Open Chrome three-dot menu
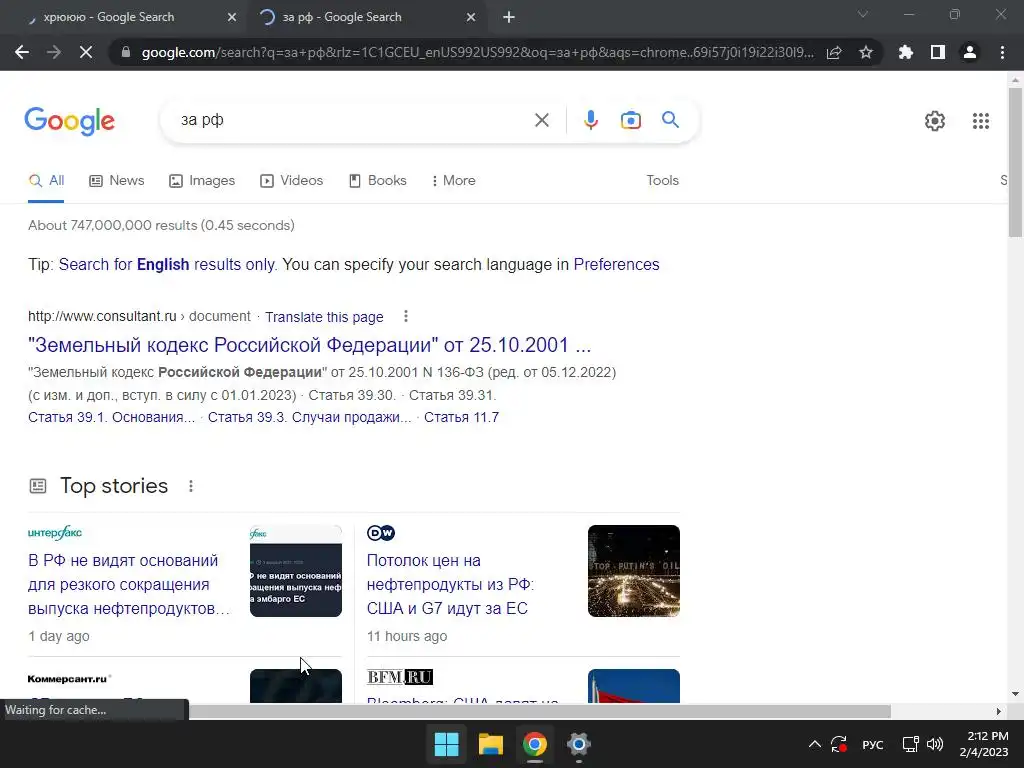Screen dimensions: 1024x768 pyautogui.click(x=1002, y=52)
